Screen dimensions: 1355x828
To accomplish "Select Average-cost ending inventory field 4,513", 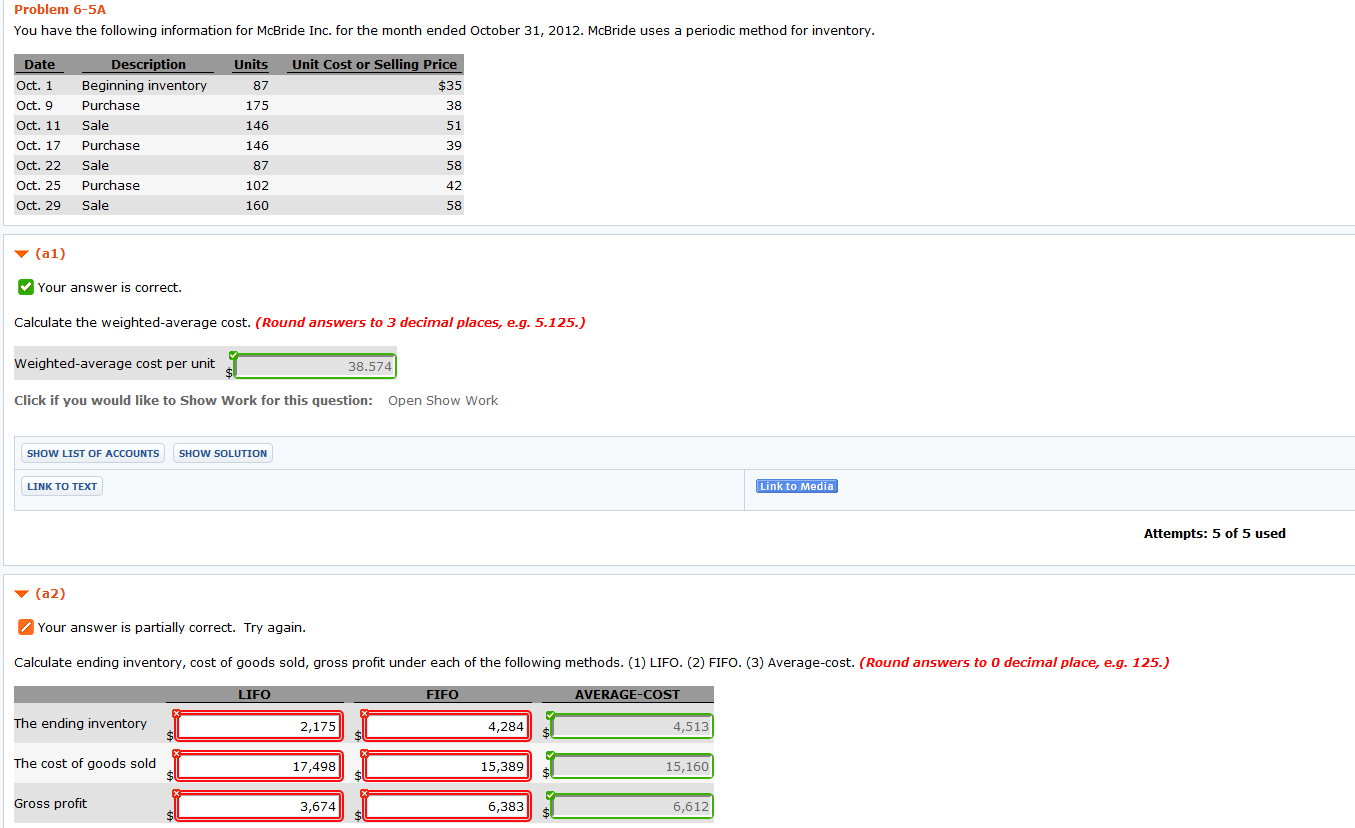I will [631, 727].
